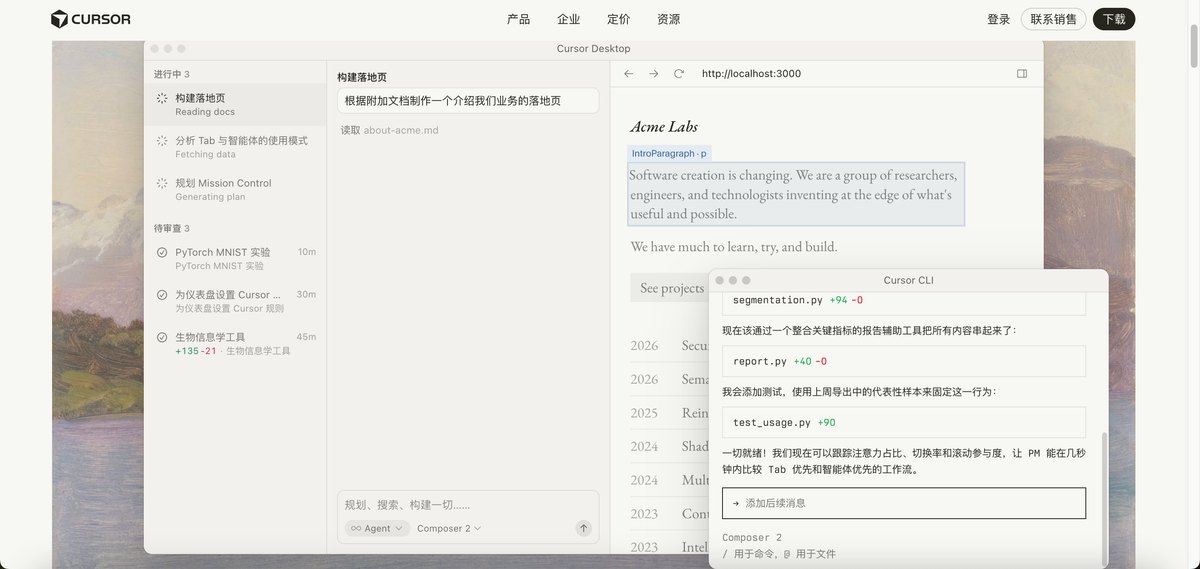Open the 企业 page from the site header
Image resolution: width=1200 pixels, height=569 pixels.
[x=568, y=19]
